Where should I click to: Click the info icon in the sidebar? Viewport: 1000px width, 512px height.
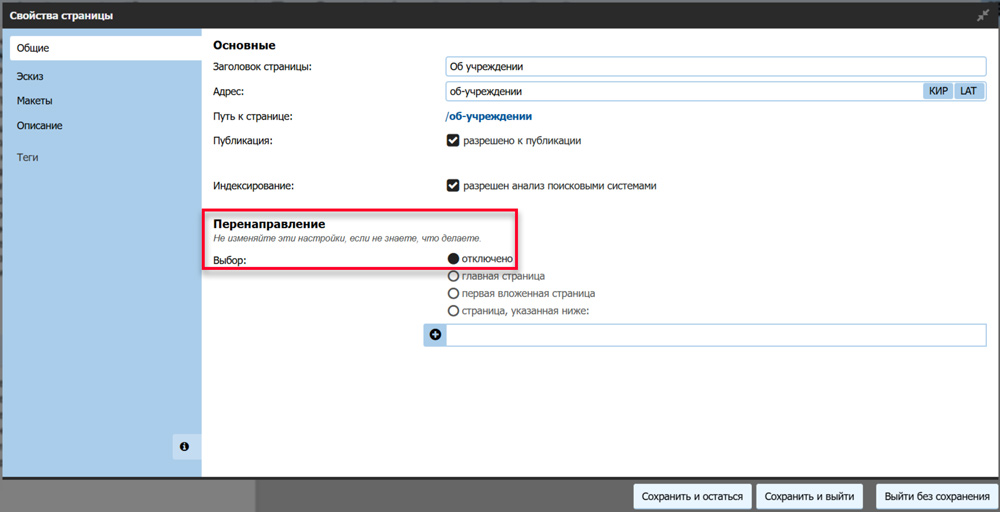point(185,446)
